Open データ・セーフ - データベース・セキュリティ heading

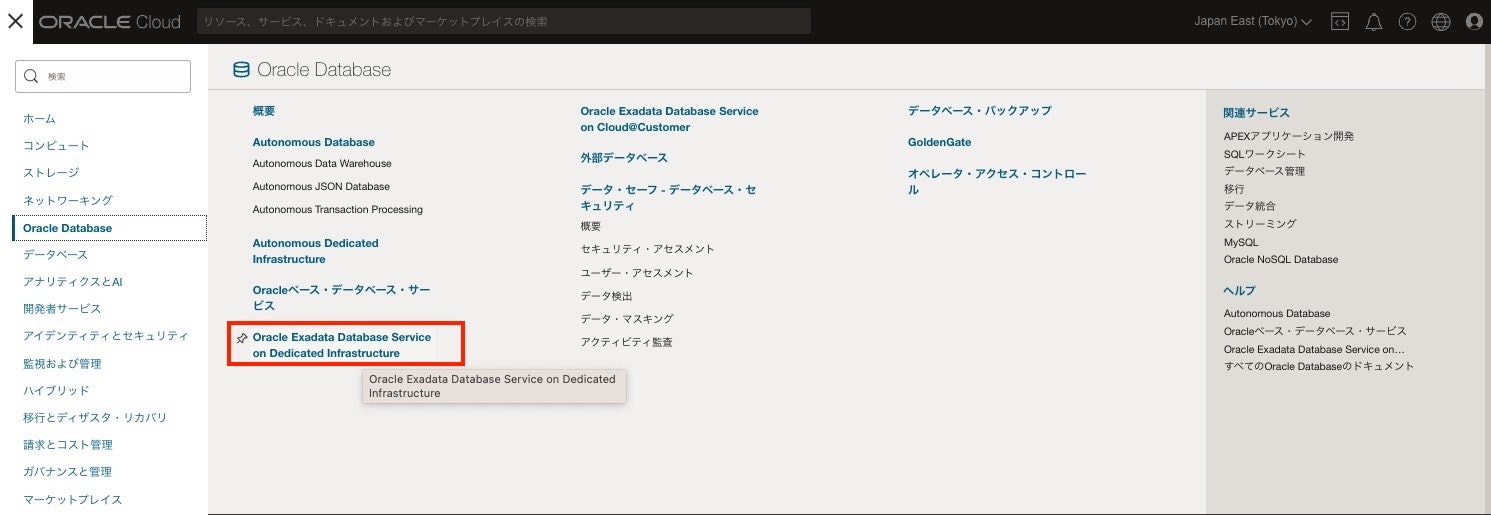[x=668, y=197]
